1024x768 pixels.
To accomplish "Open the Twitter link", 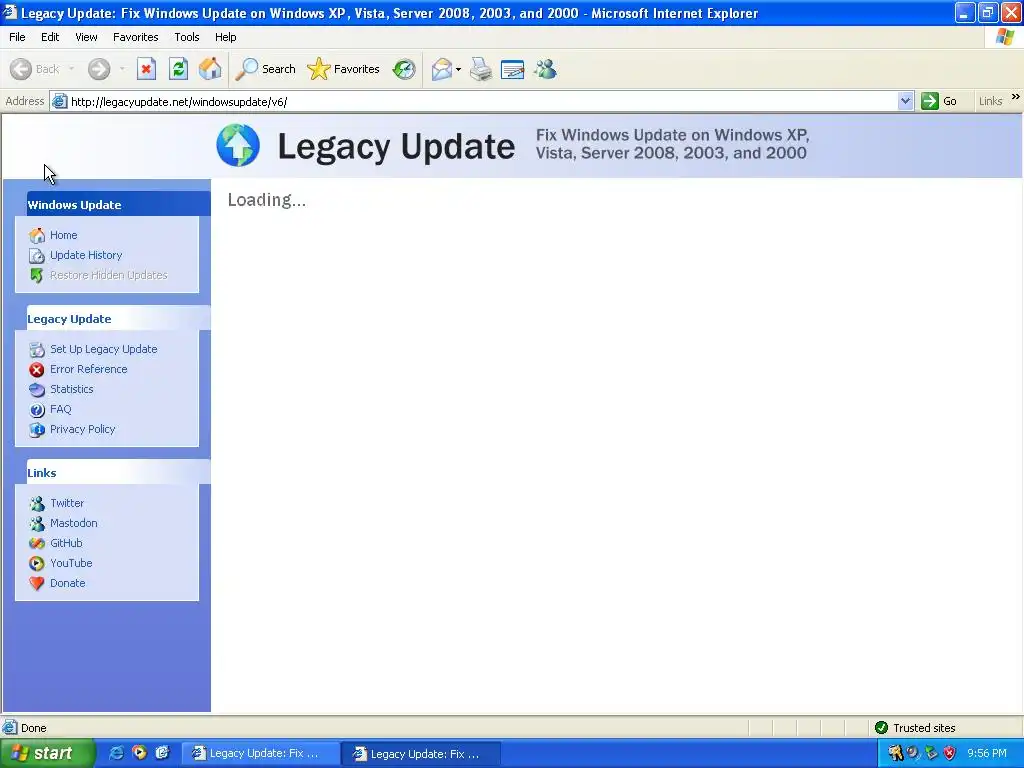I will click(x=67, y=504).
